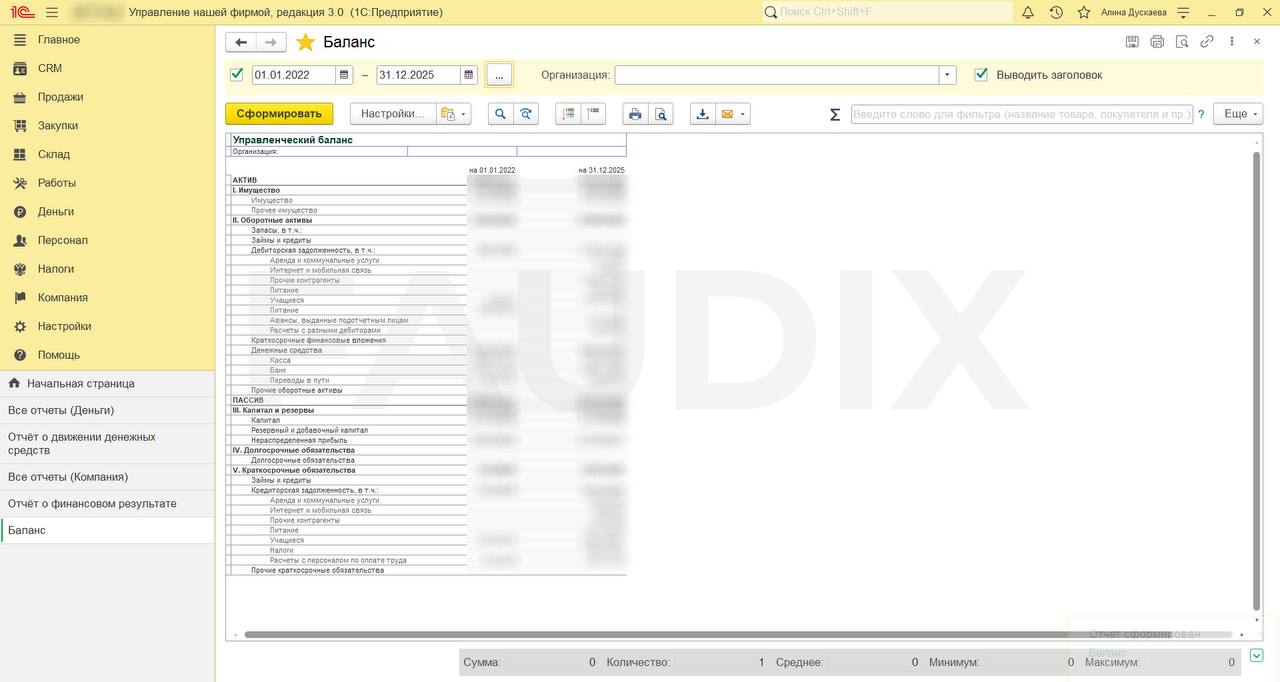The width and height of the screenshot is (1280, 682).
Task: Open the Налоги section
Action: (x=107, y=269)
